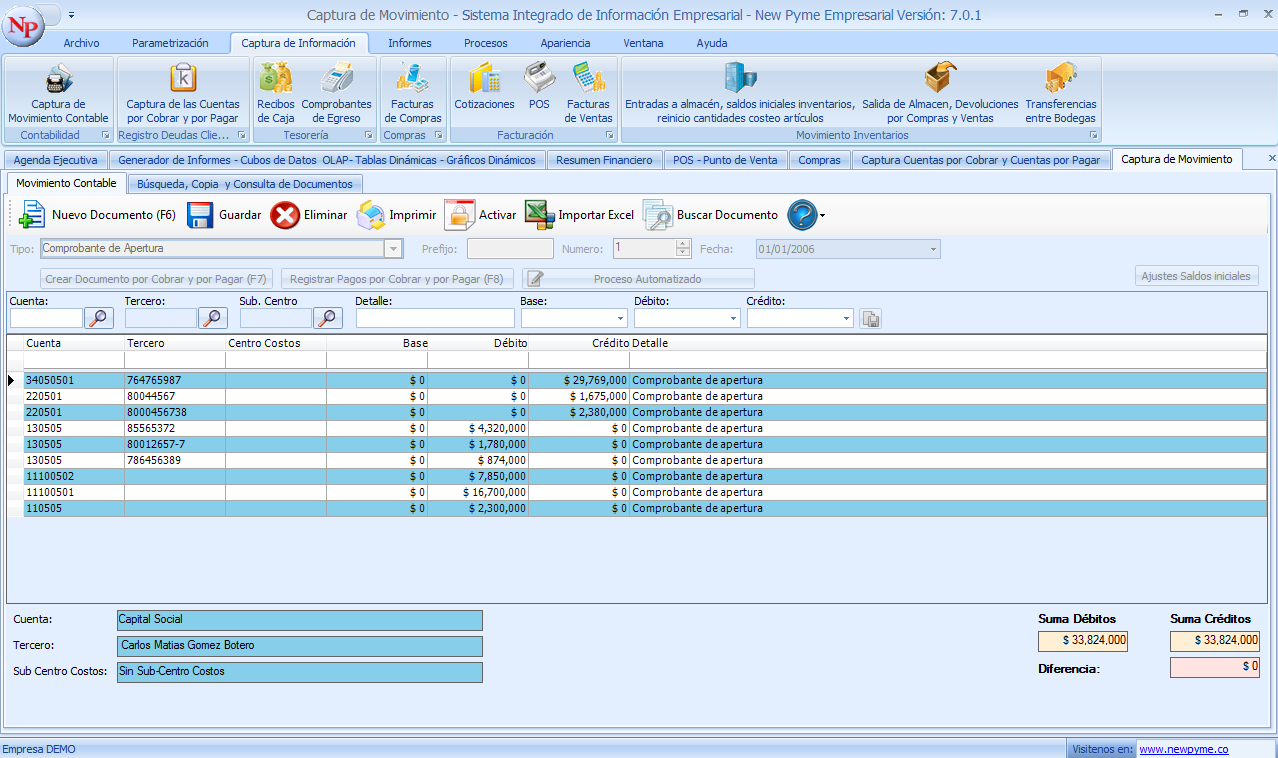Switch to Búsqueda, Copia y Consulta tab

pos(244,184)
